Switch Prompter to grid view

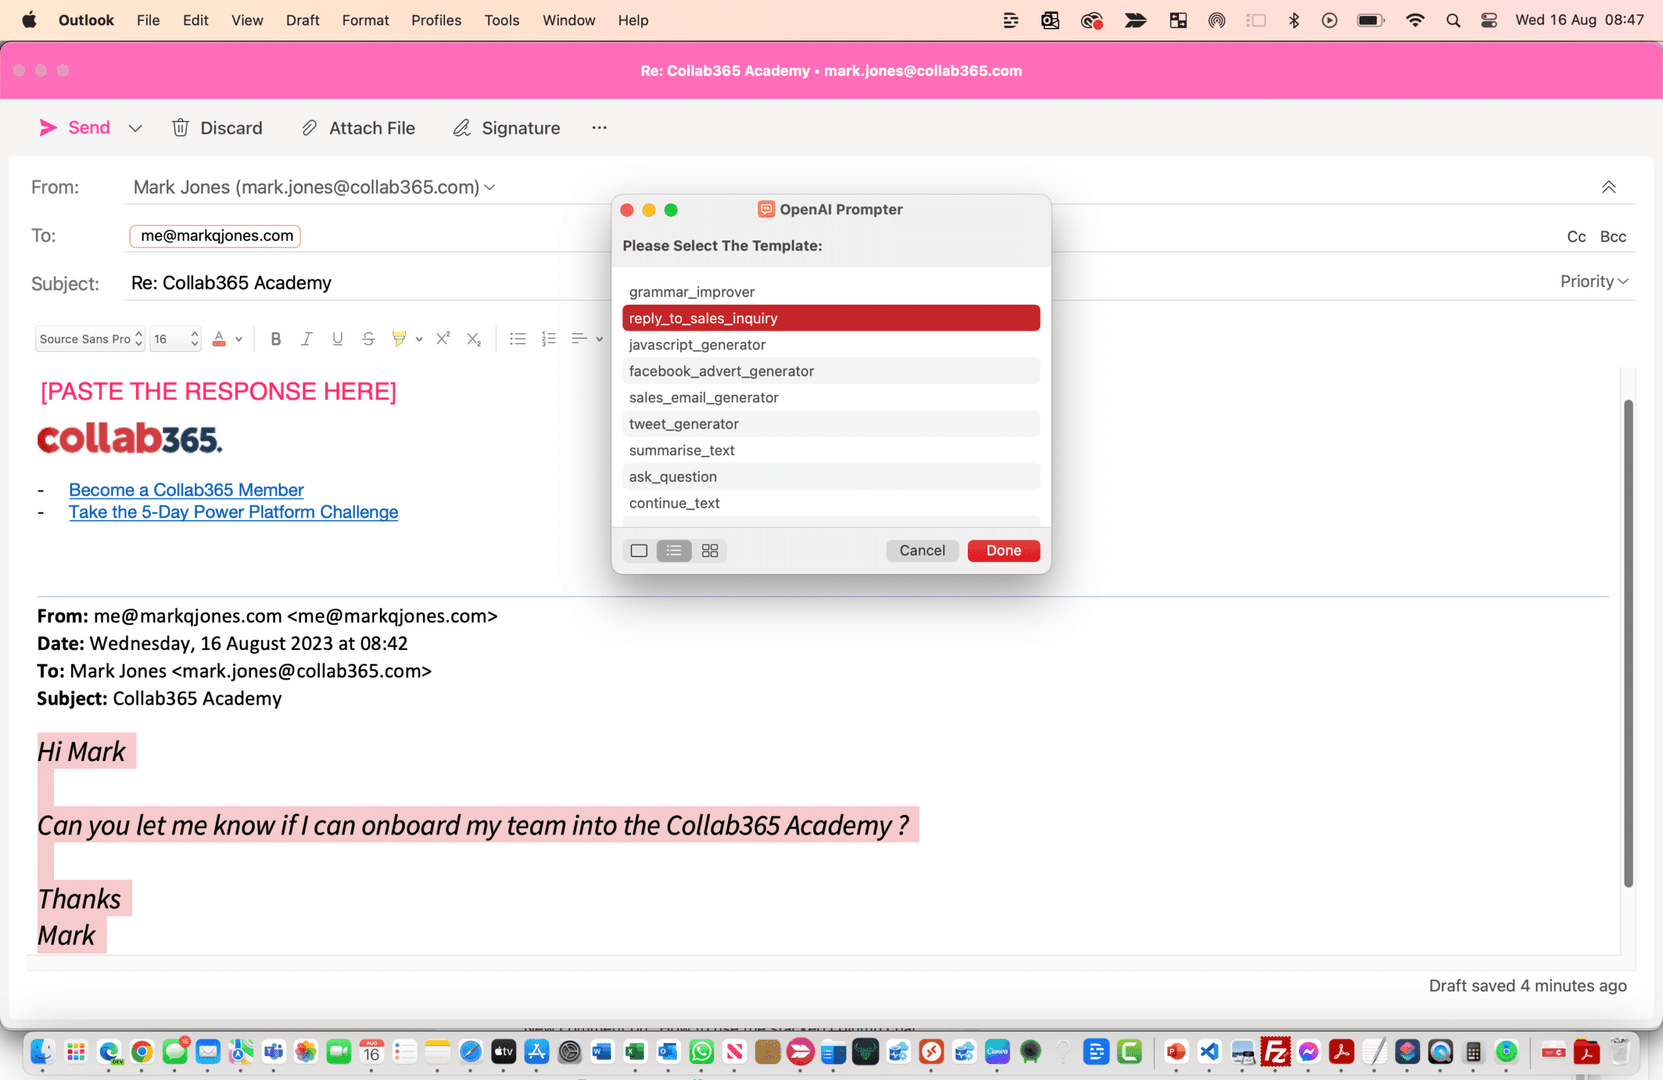coord(710,550)
